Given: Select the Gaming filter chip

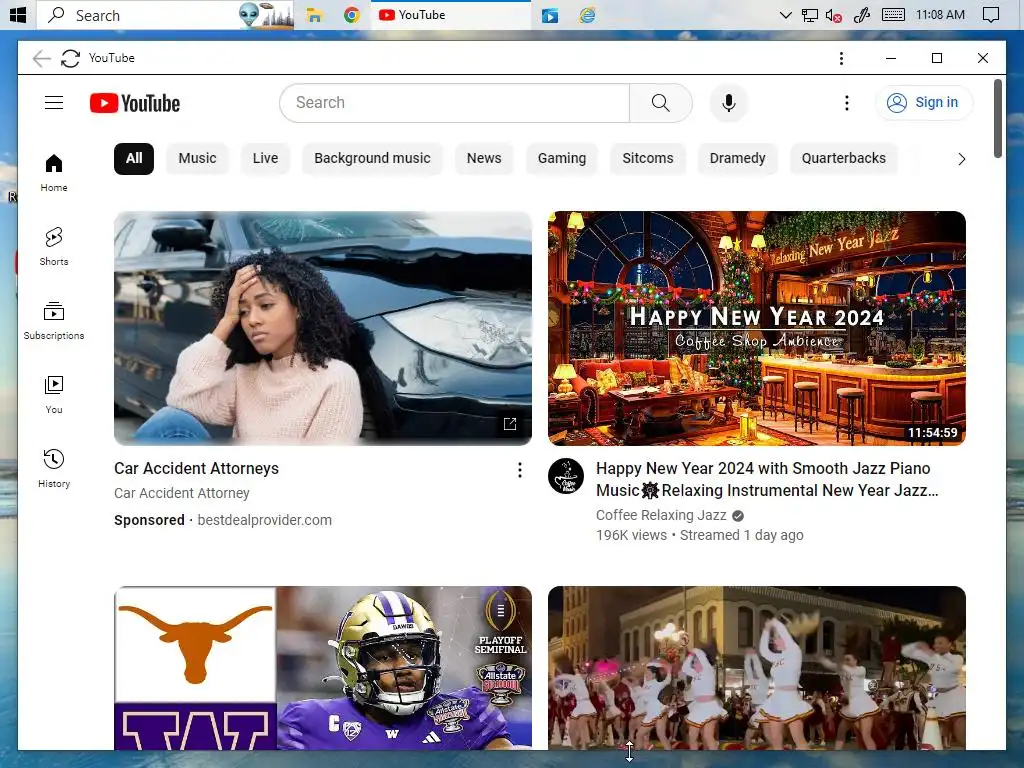Looking at the screenshot, I should (x=562, y=159).
